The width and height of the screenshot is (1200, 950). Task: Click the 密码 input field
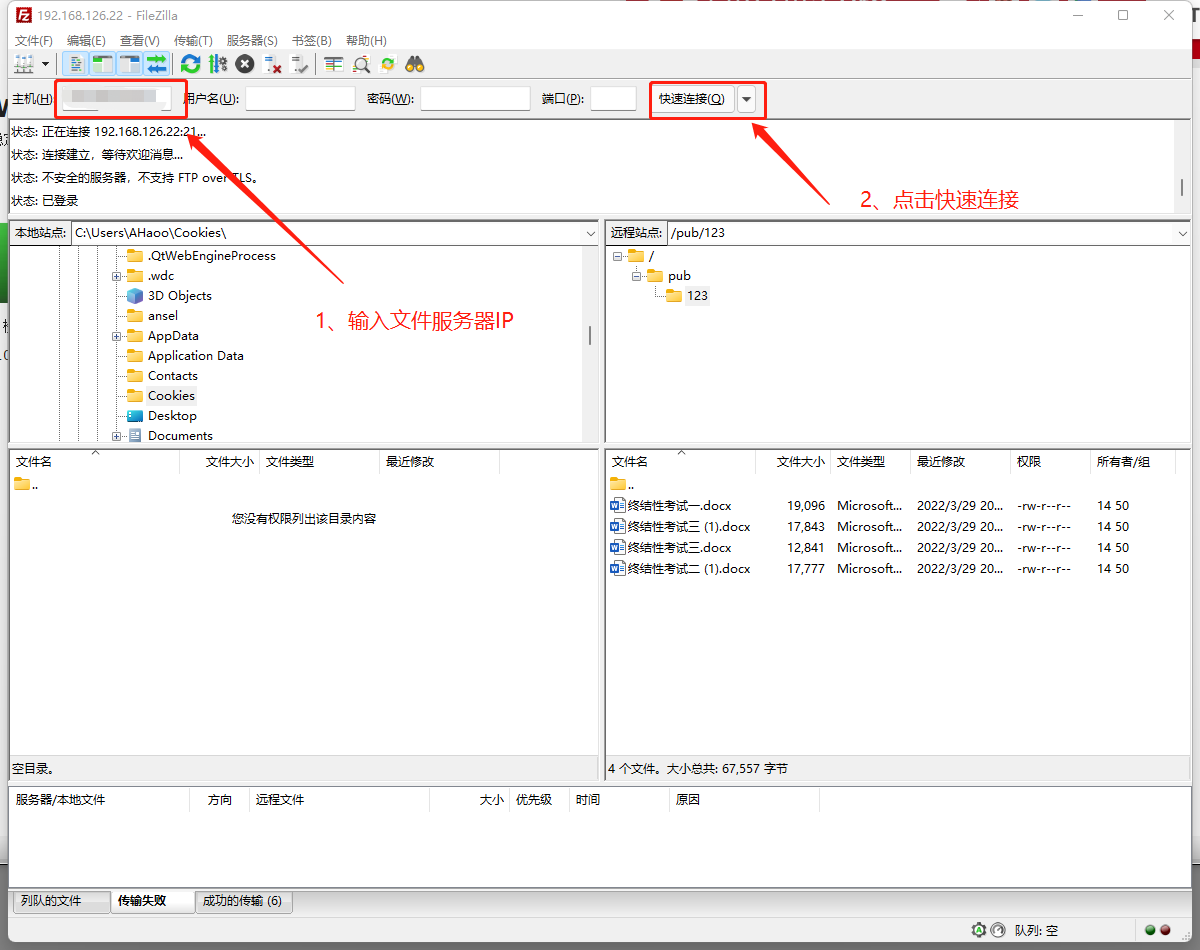pyautogui.click(x=475, y=98)
